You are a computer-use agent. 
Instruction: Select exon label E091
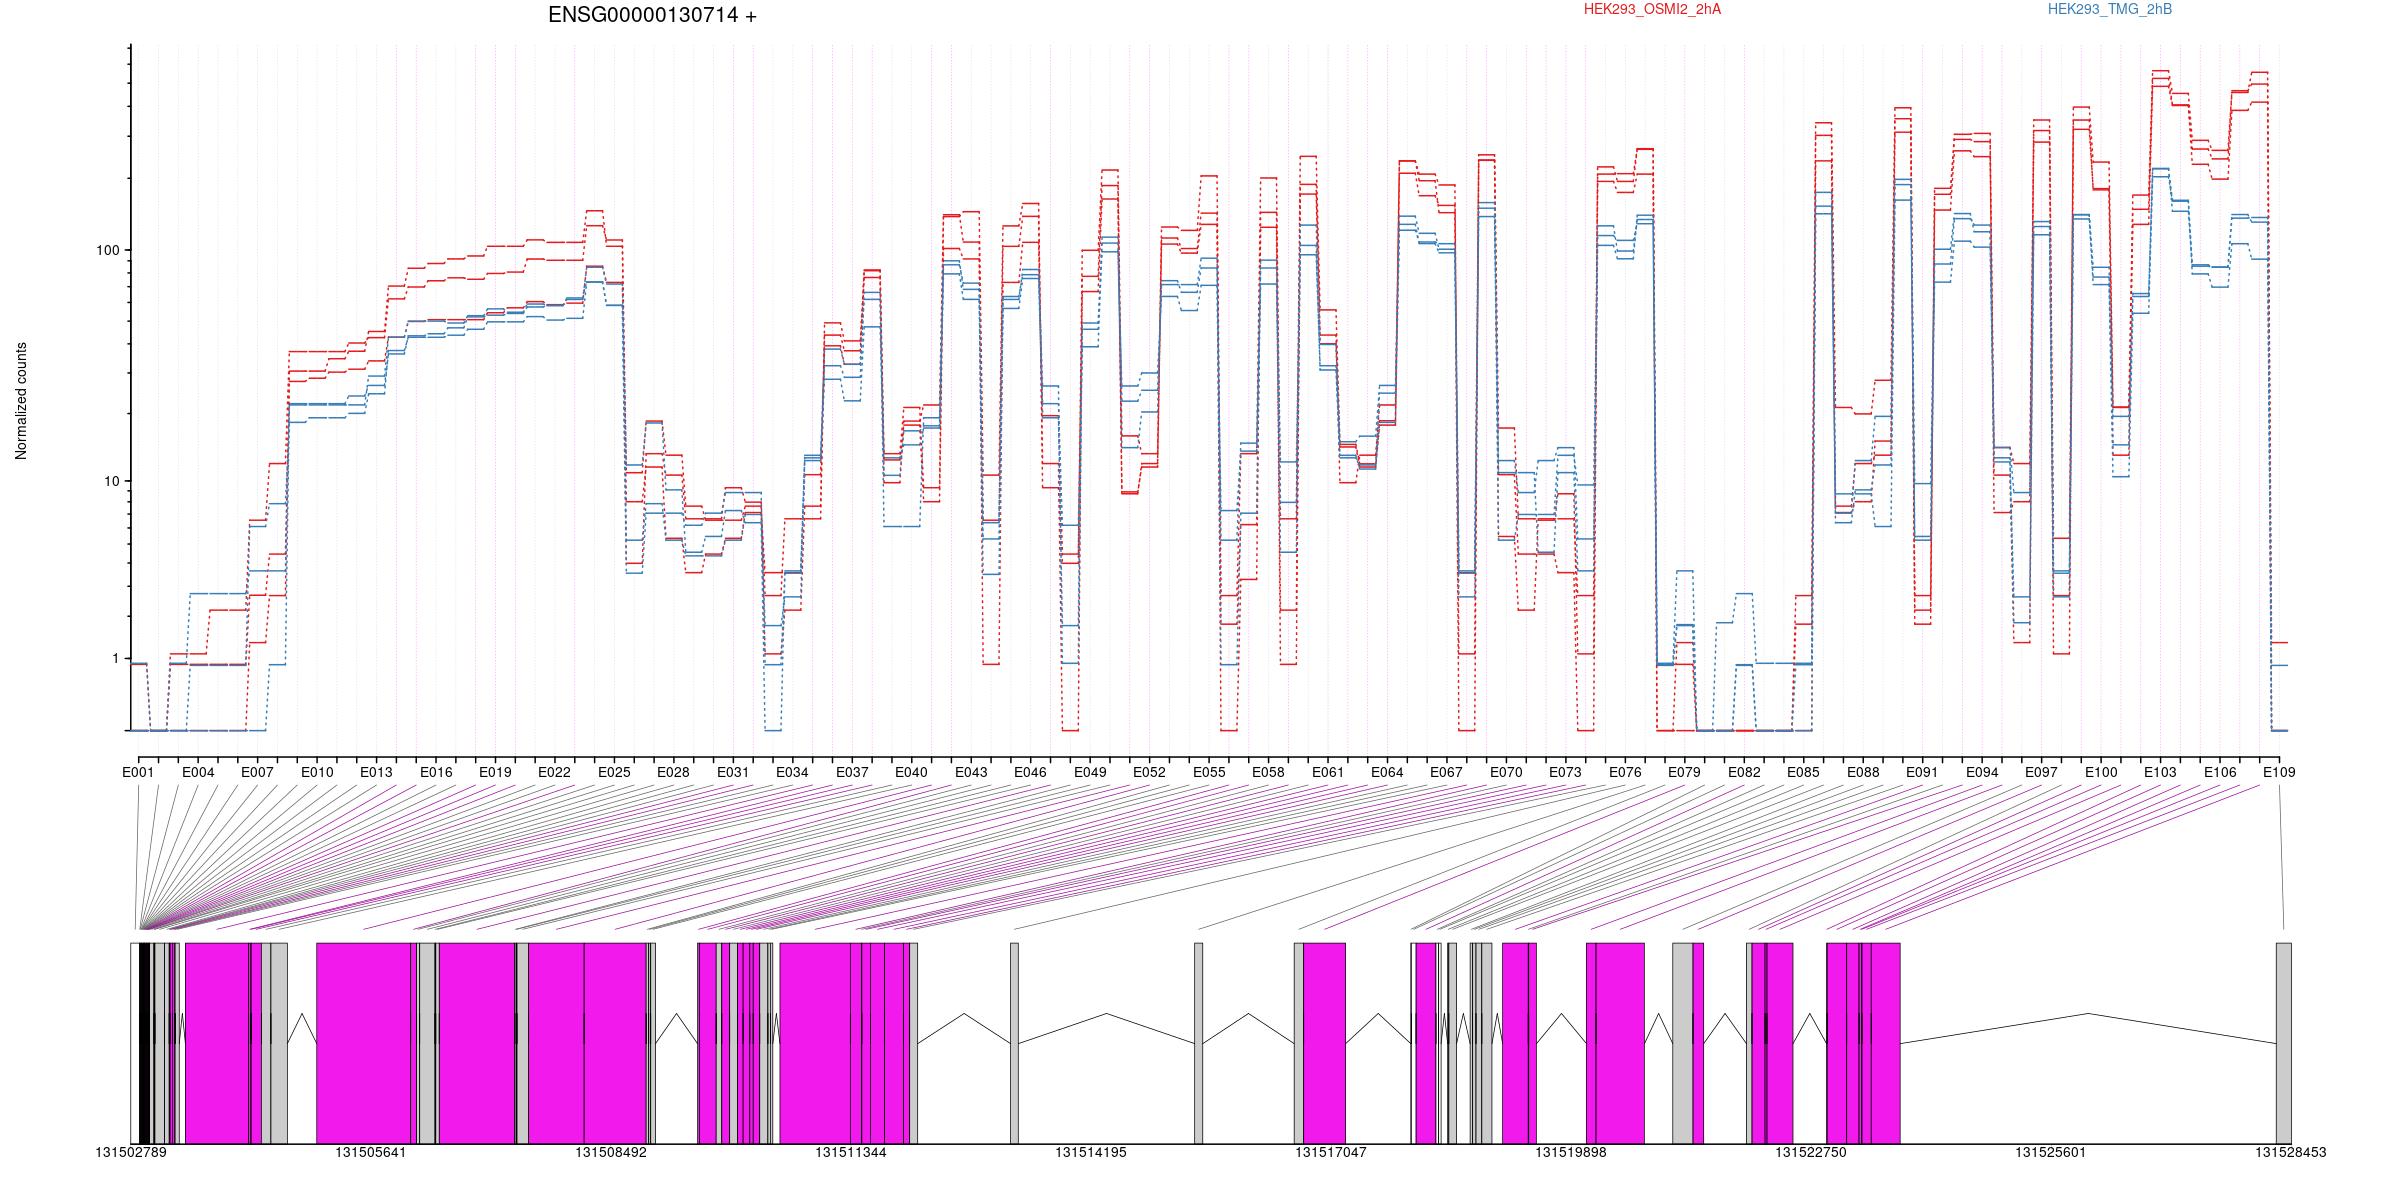(1922, 772)
